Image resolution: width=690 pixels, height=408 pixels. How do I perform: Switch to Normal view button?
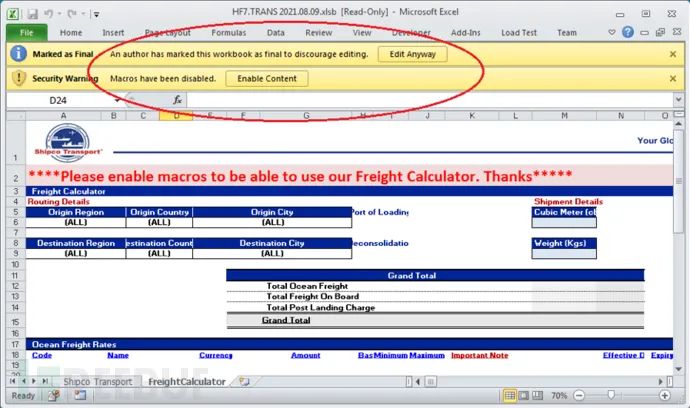[x=510, y=396]
